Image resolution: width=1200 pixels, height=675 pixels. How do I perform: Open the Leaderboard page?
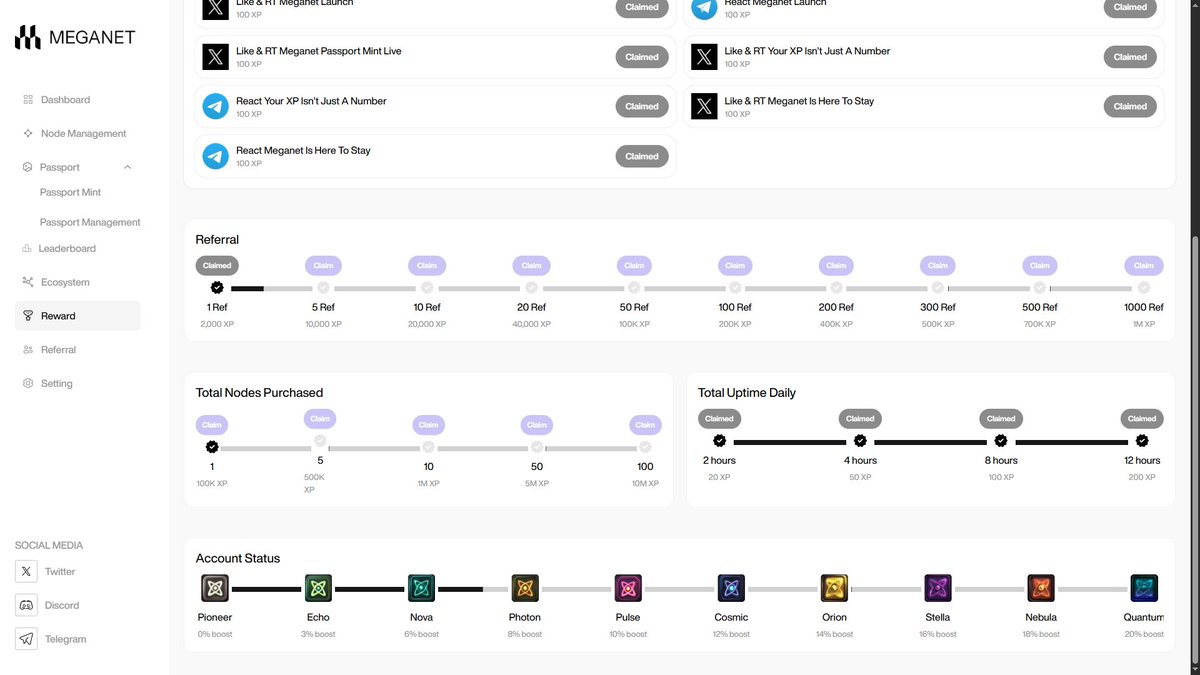click(67, 248)
